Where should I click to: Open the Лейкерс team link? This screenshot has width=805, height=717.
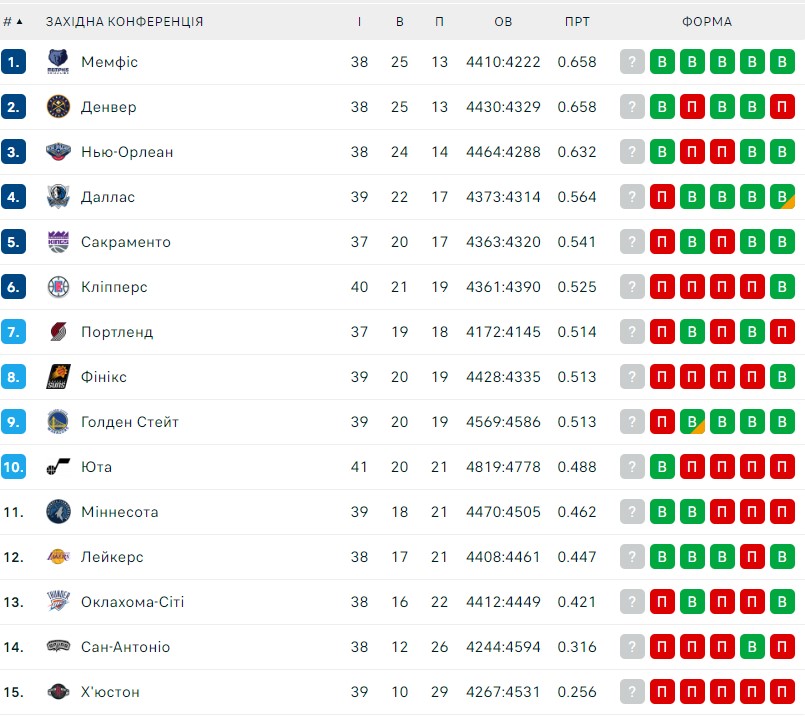[112, 557]
